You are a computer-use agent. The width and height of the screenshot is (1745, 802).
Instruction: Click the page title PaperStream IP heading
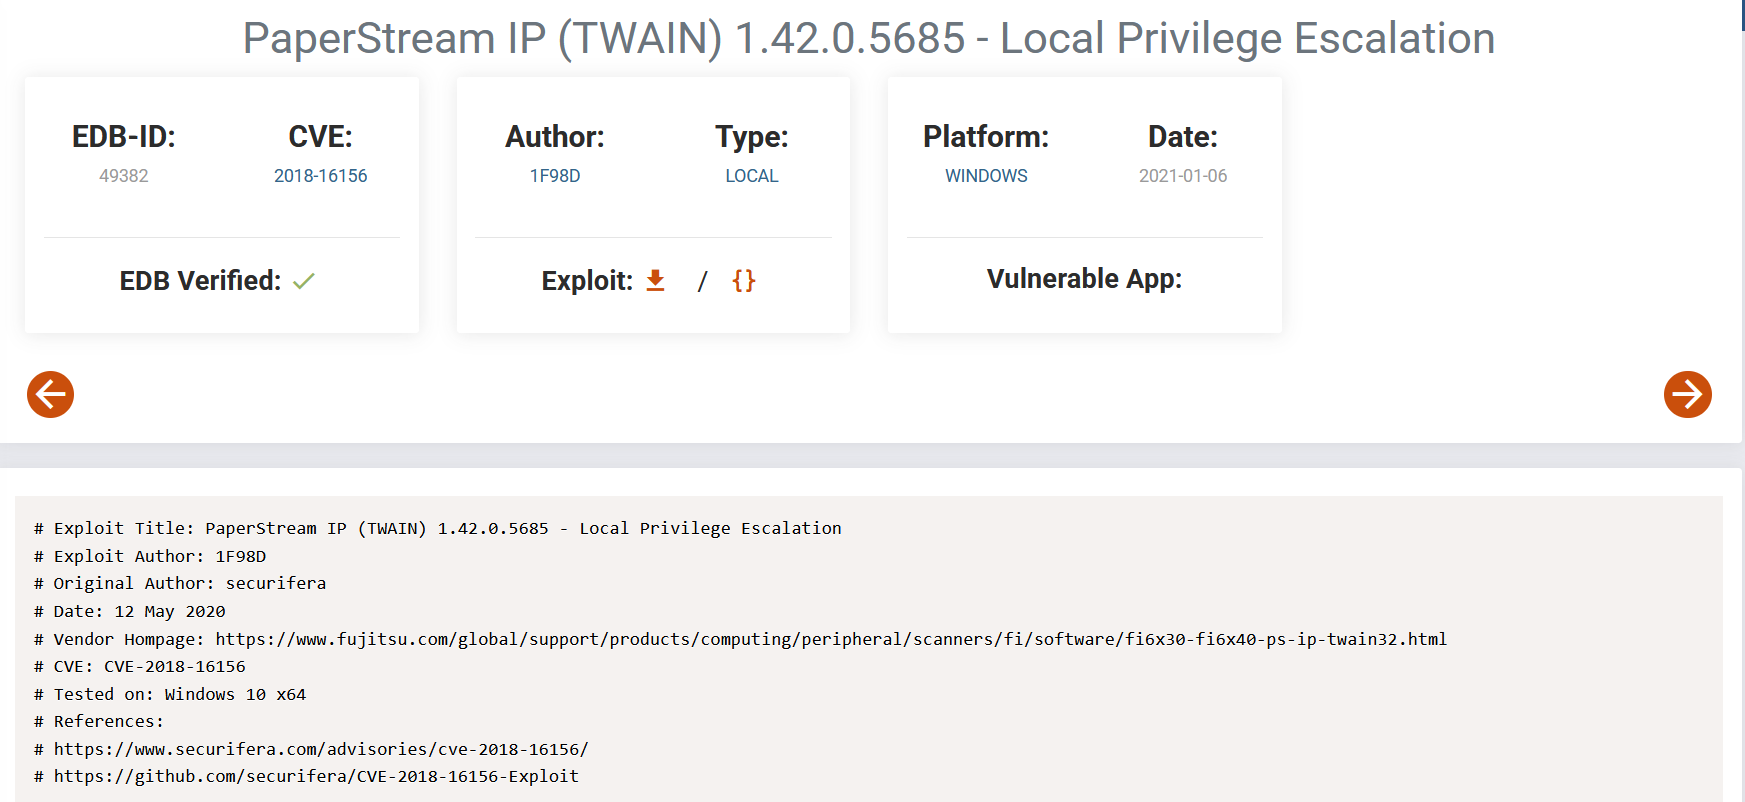point(869,38)
